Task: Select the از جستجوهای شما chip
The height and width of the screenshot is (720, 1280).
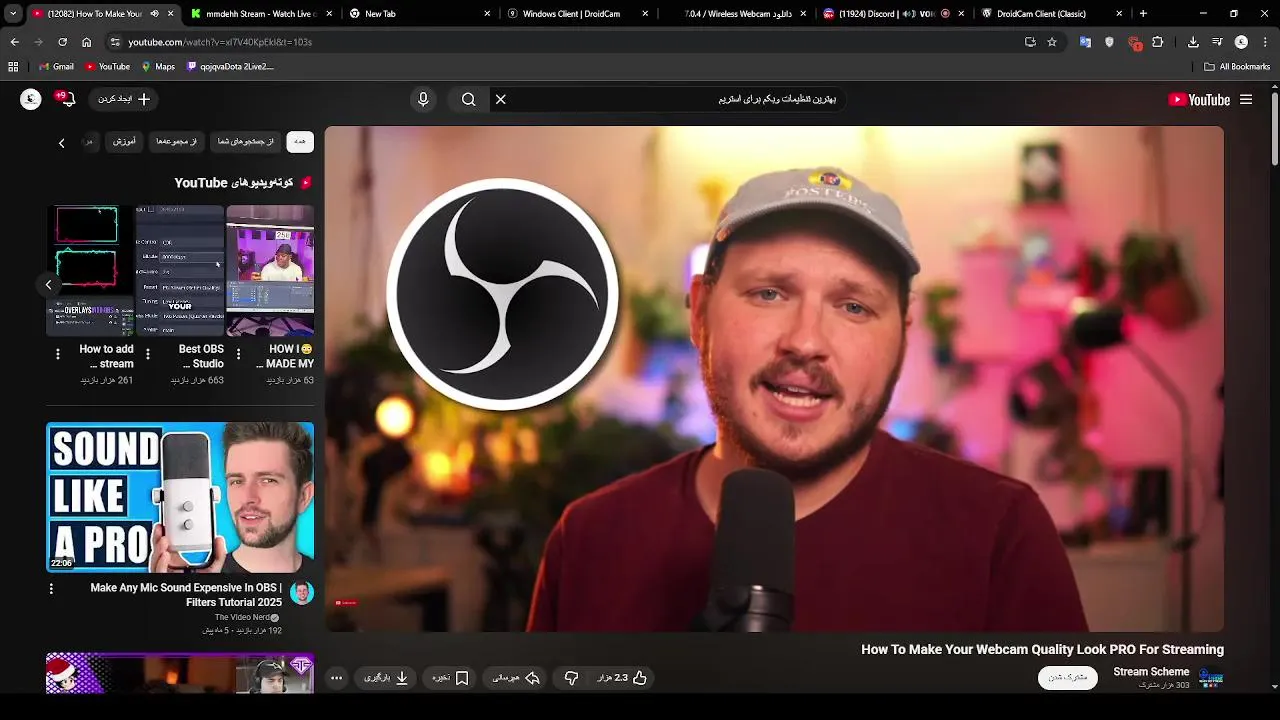Action: 245,142
